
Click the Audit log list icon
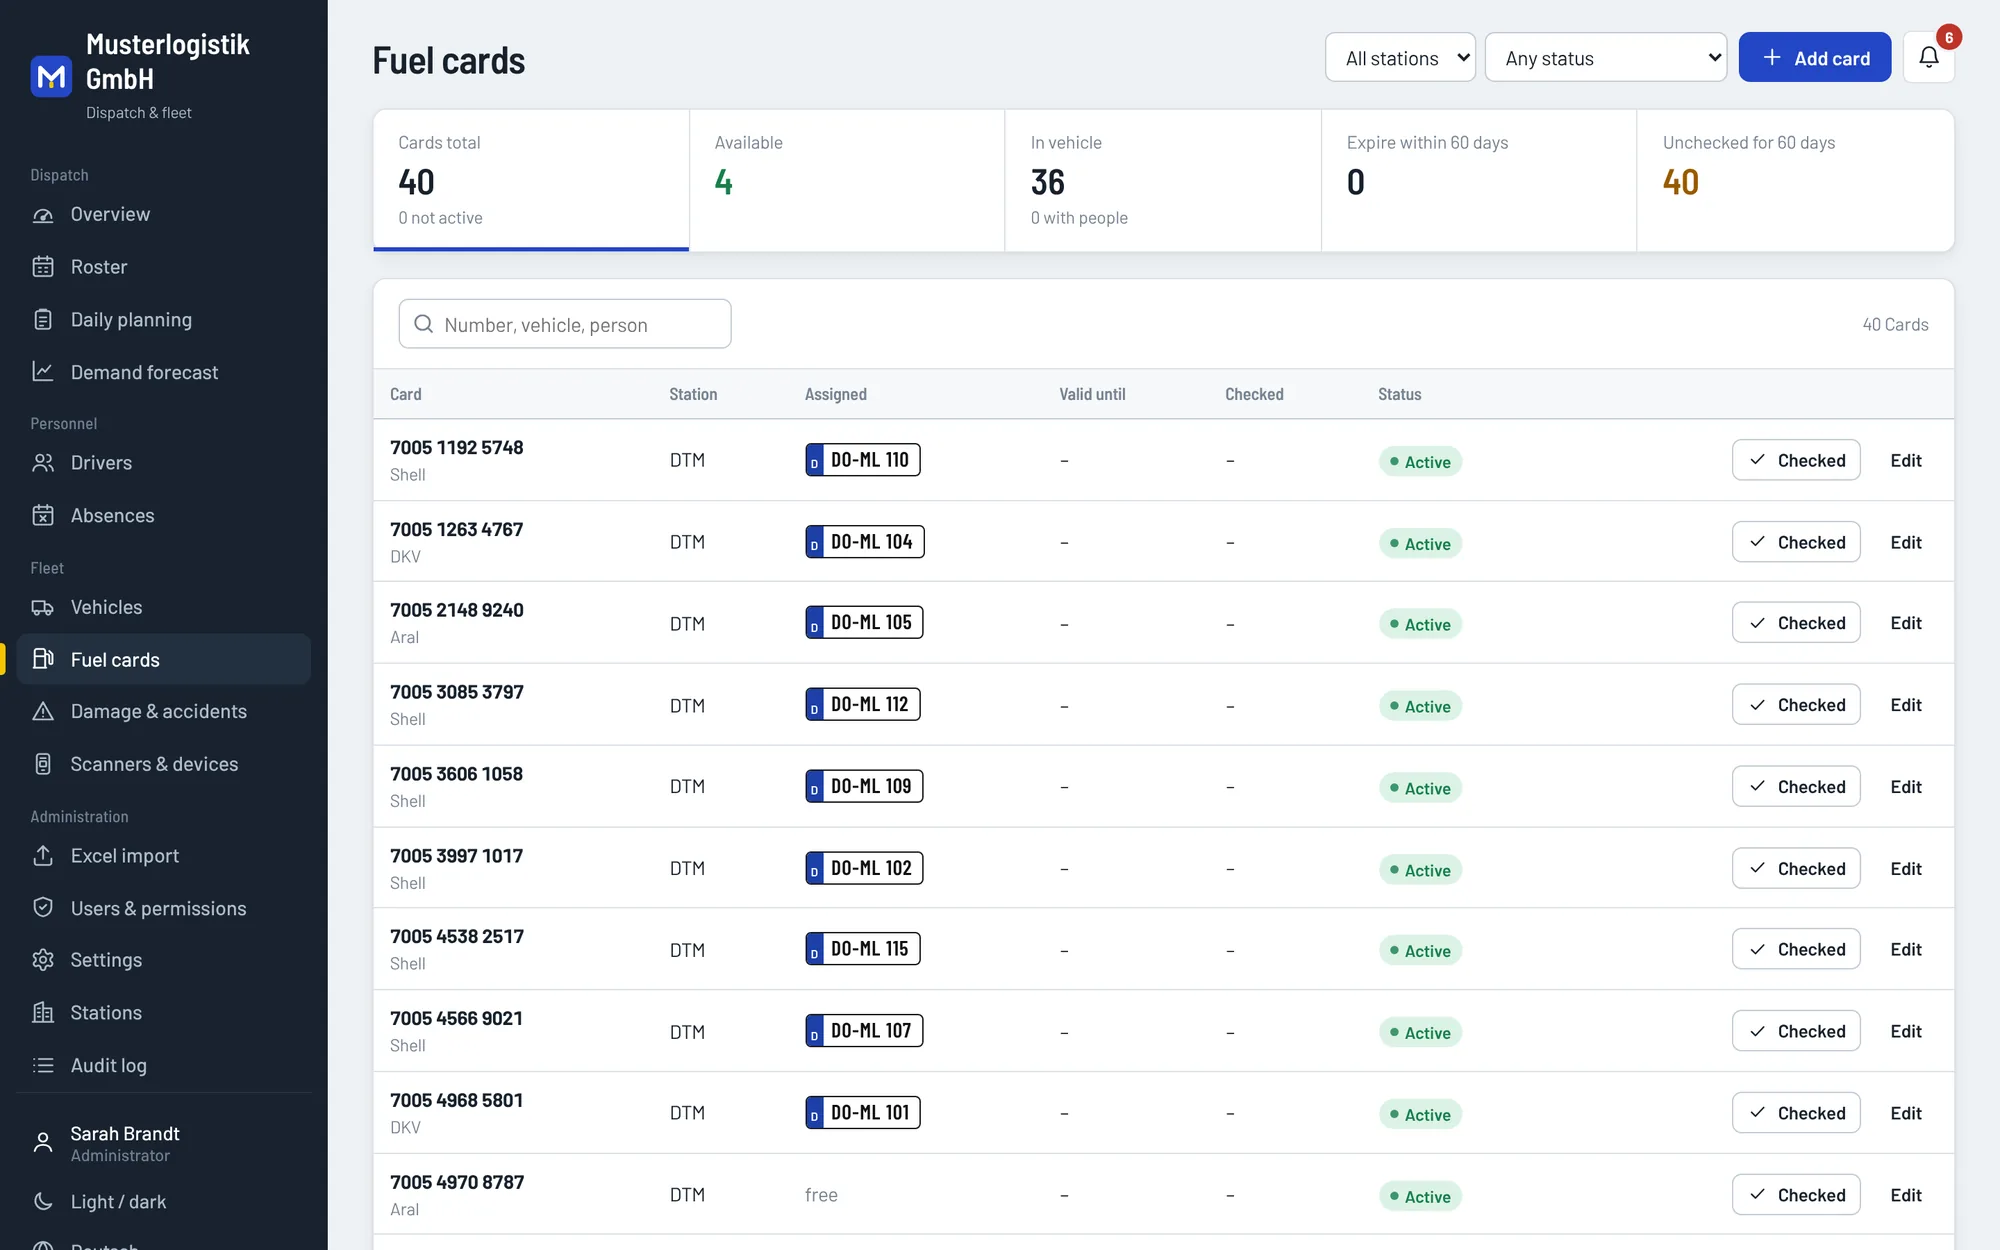tap(43, 1066)
